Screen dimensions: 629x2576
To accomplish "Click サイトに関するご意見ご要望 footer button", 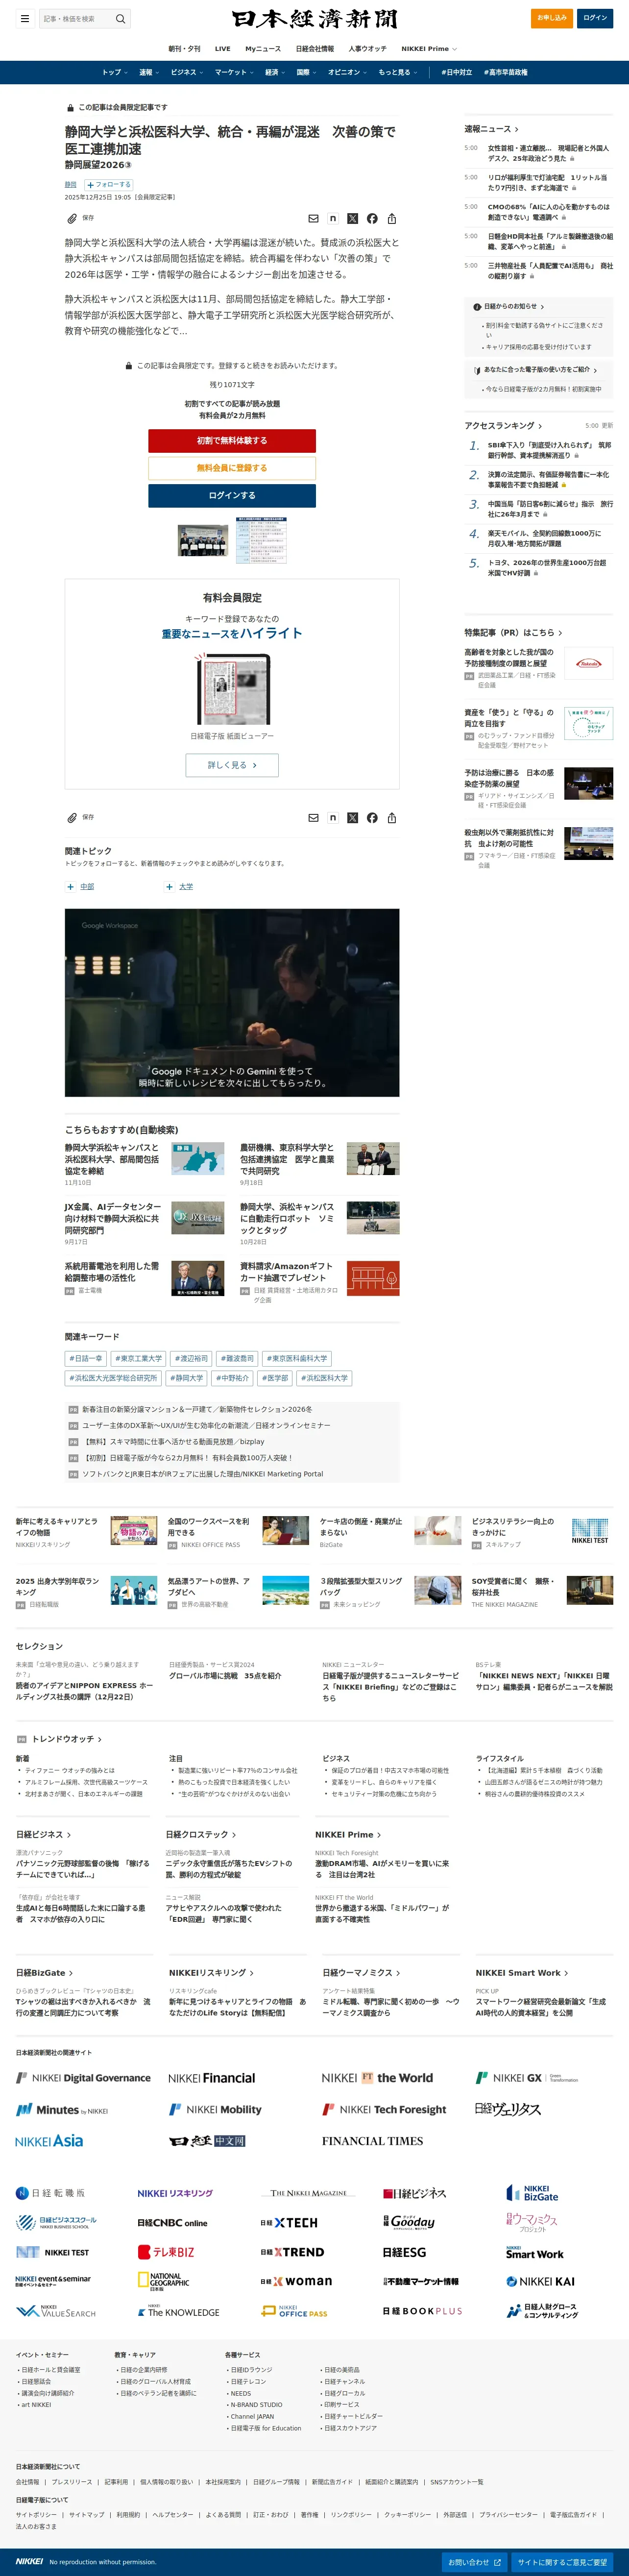I will pyautogui.click(x=562, y=2563).
